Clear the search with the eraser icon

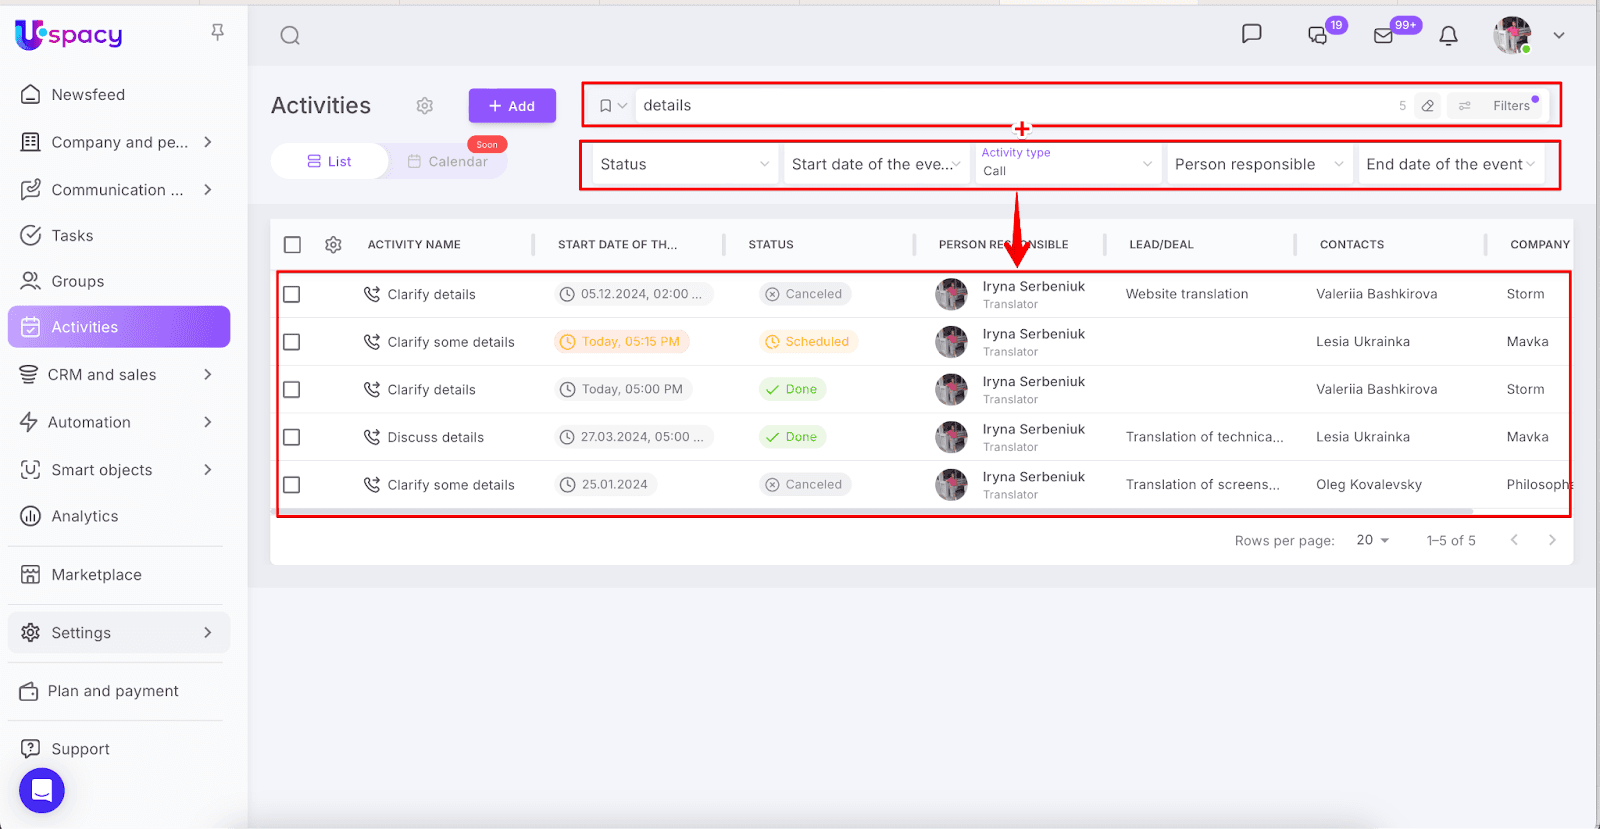(1428, 106)
